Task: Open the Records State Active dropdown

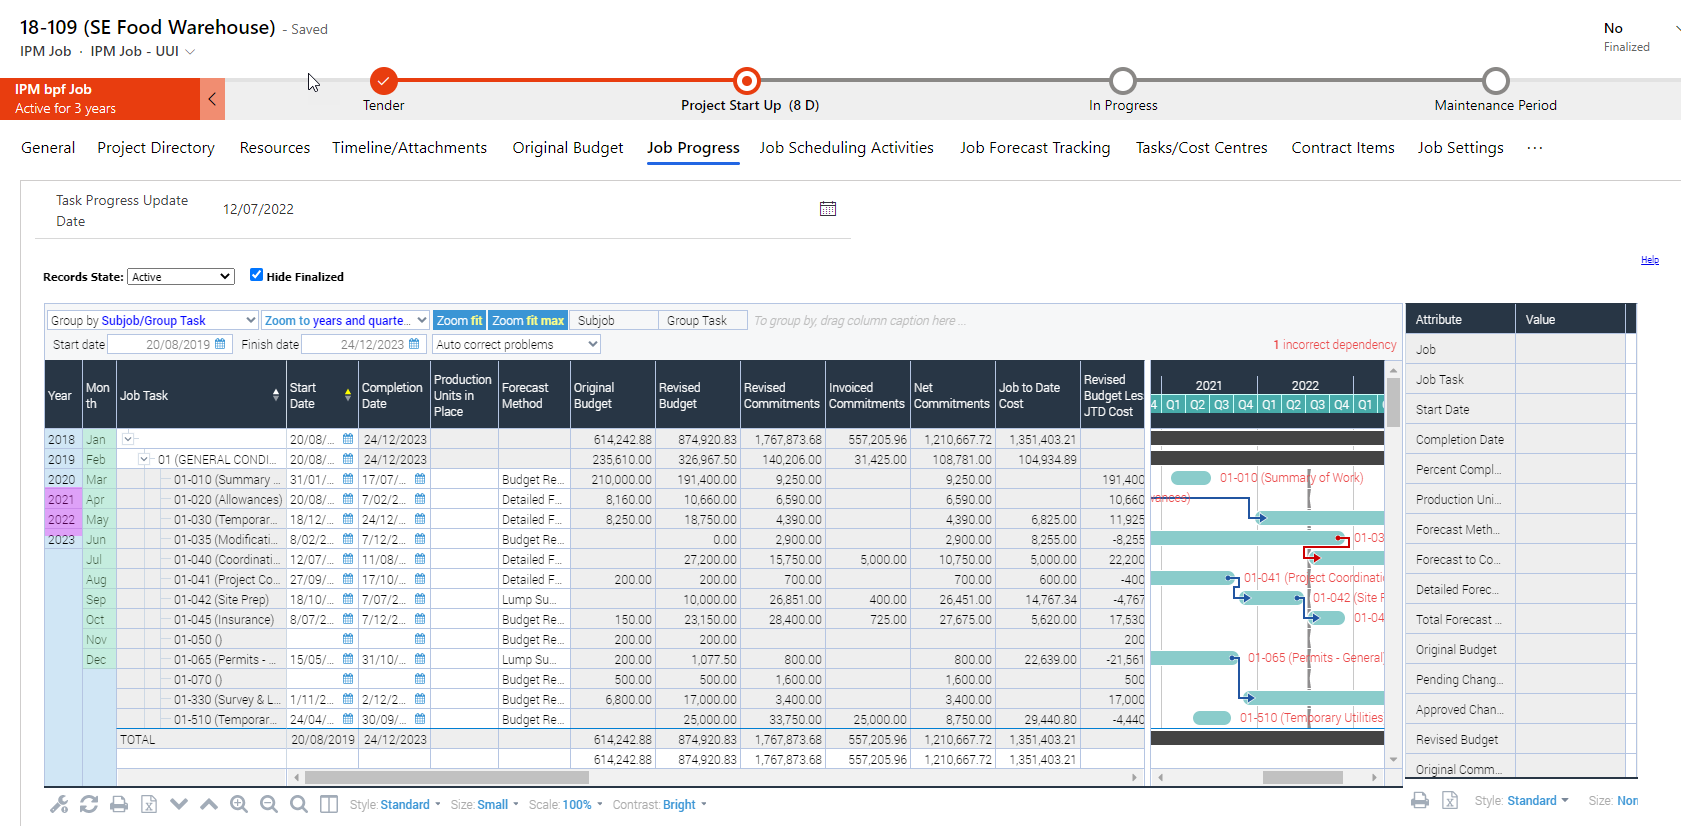Action: [181, 277]
